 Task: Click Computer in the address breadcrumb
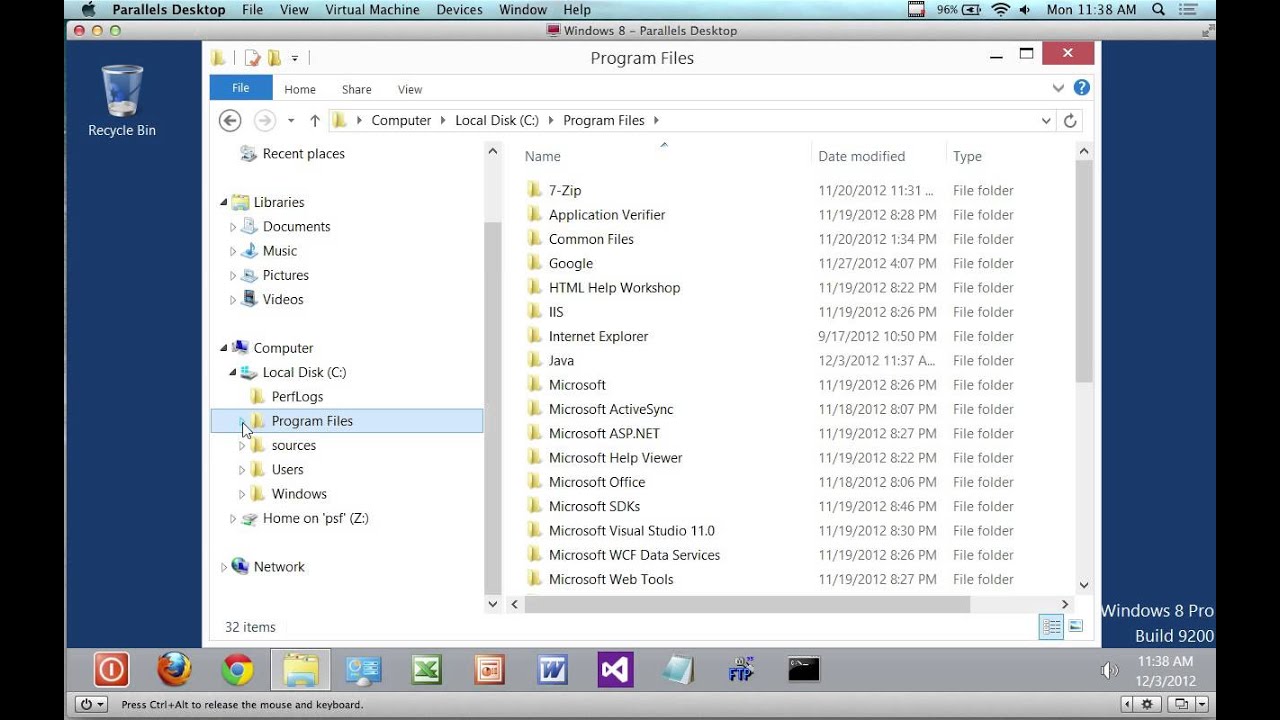point(401,120)
